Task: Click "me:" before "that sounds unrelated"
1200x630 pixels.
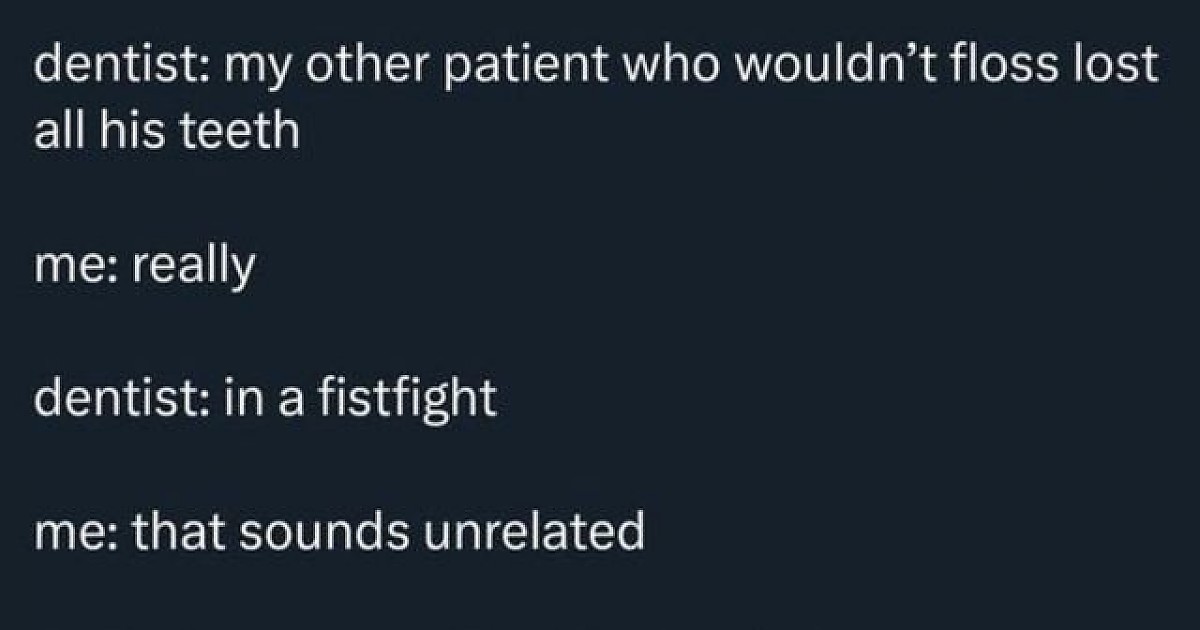Action: [x=73, y=533]
